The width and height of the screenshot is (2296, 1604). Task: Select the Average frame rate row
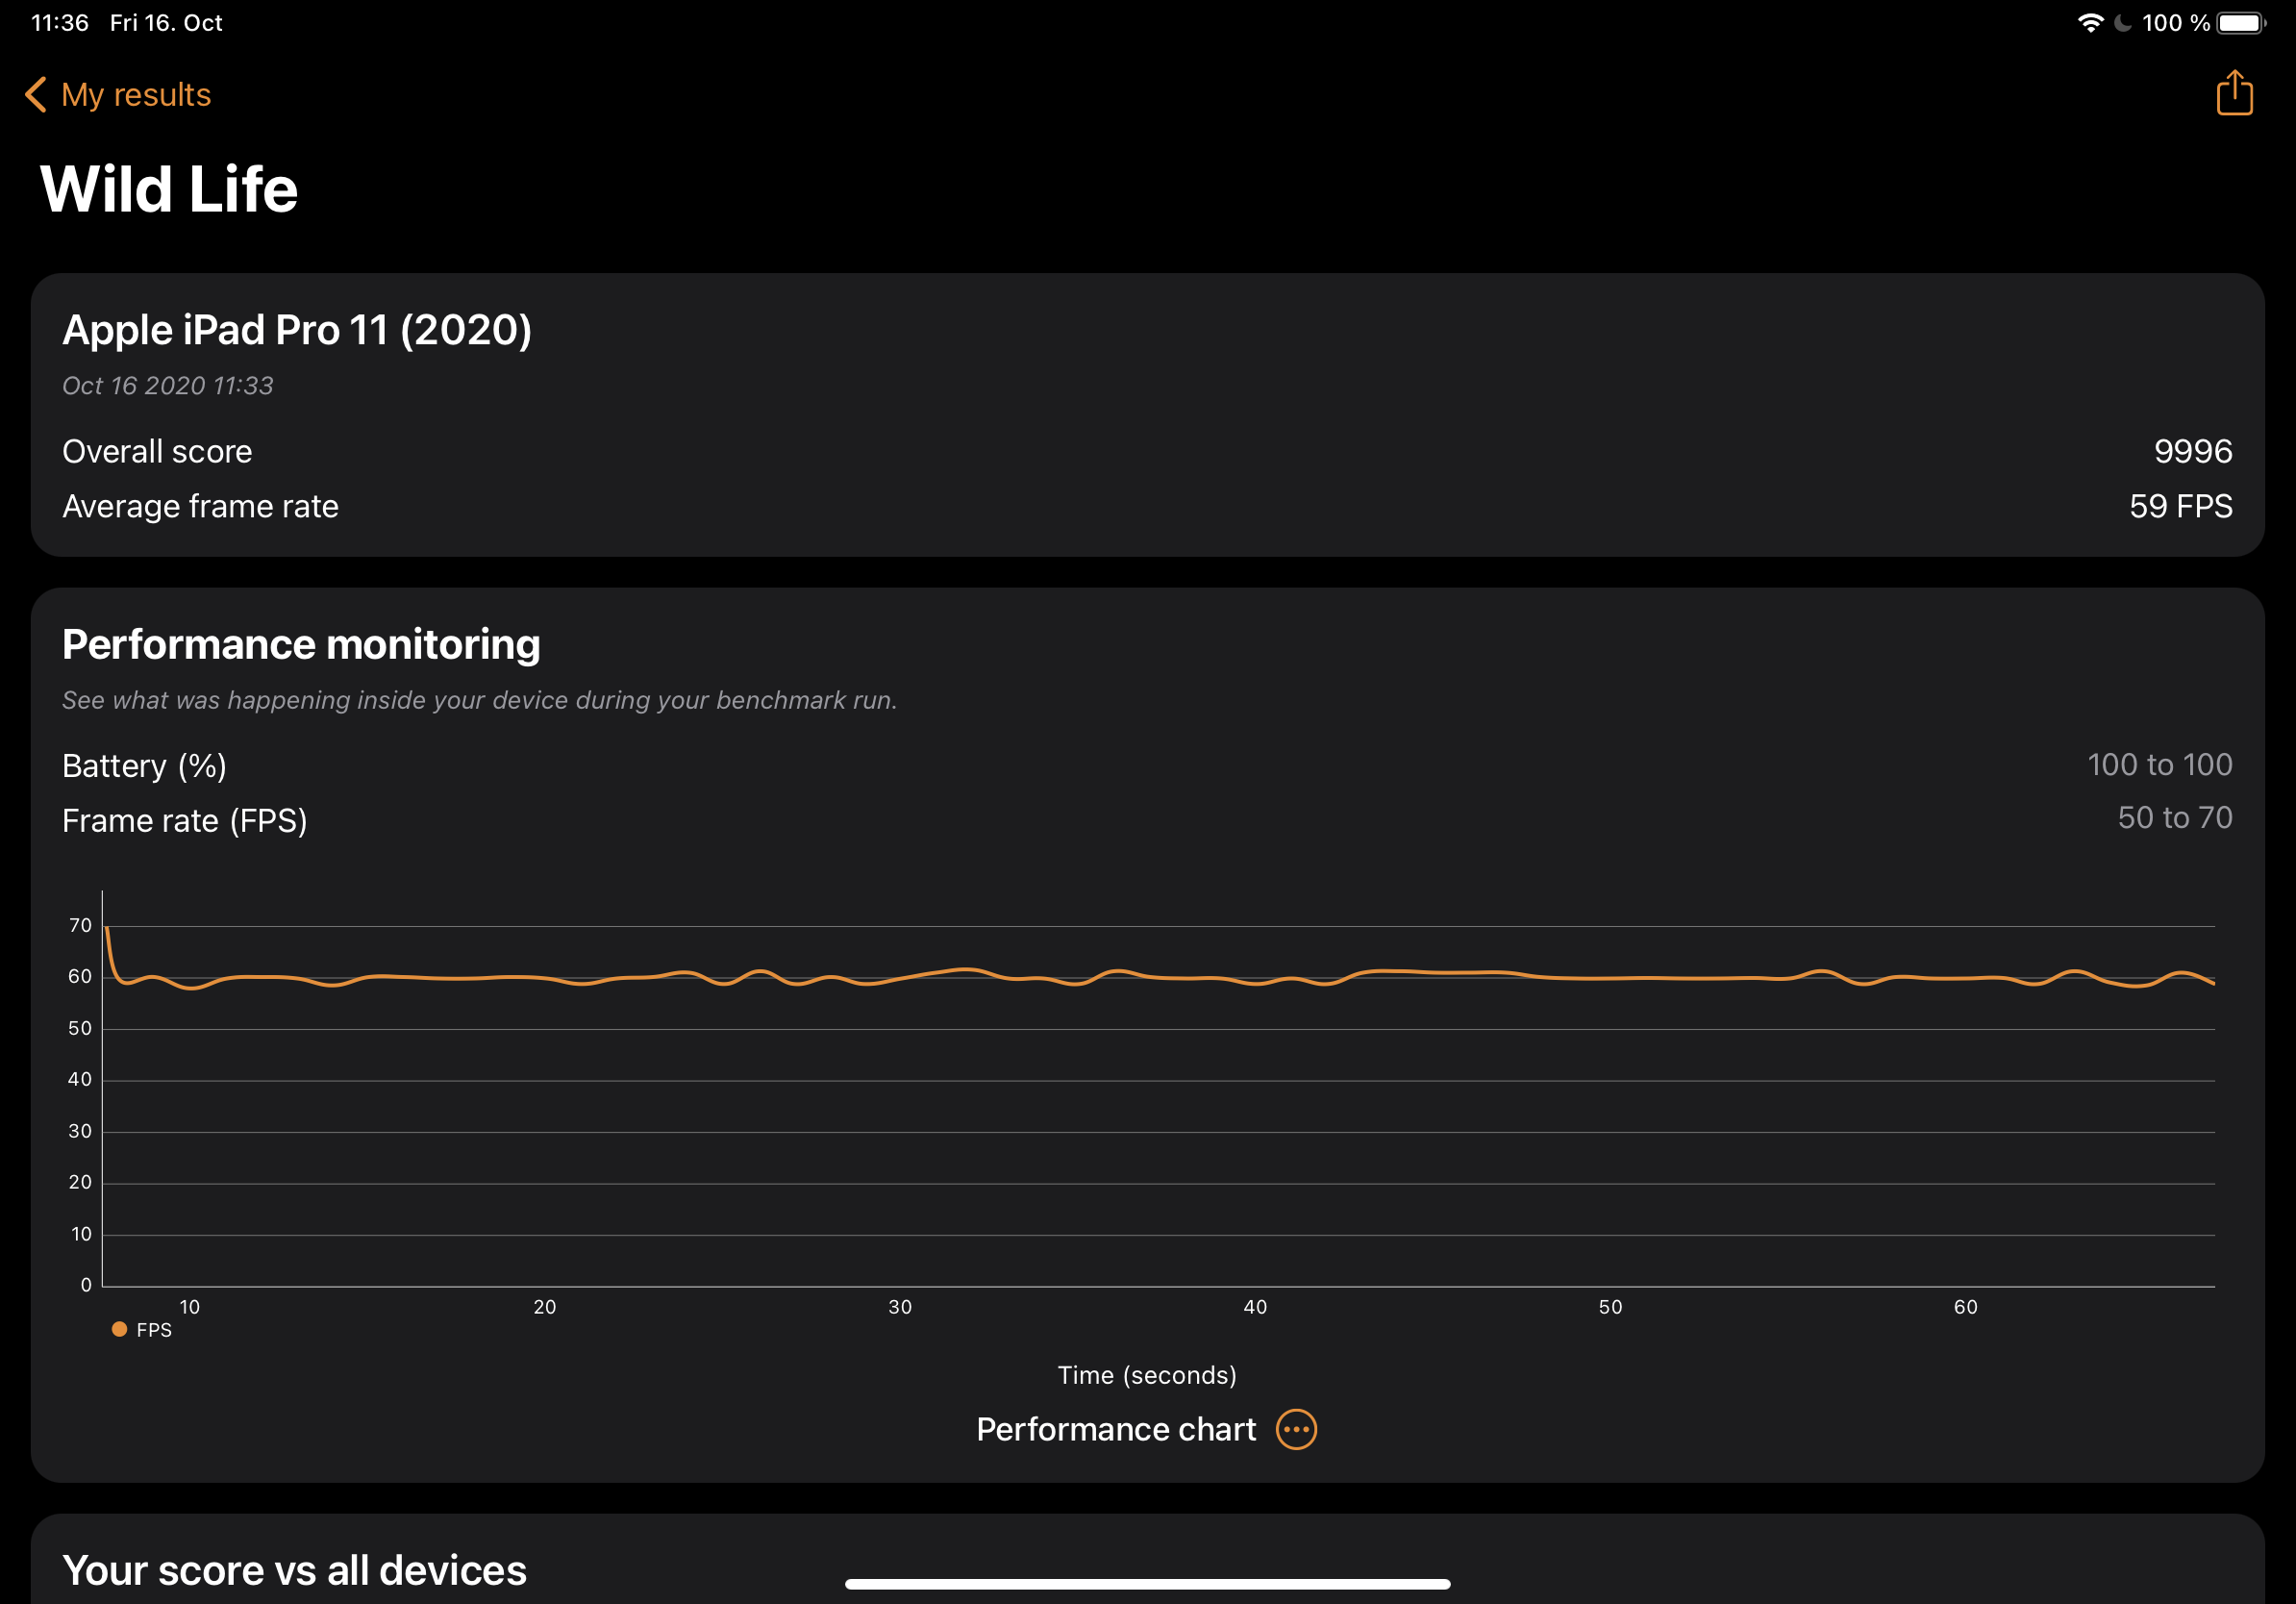tap(1147, 506)
